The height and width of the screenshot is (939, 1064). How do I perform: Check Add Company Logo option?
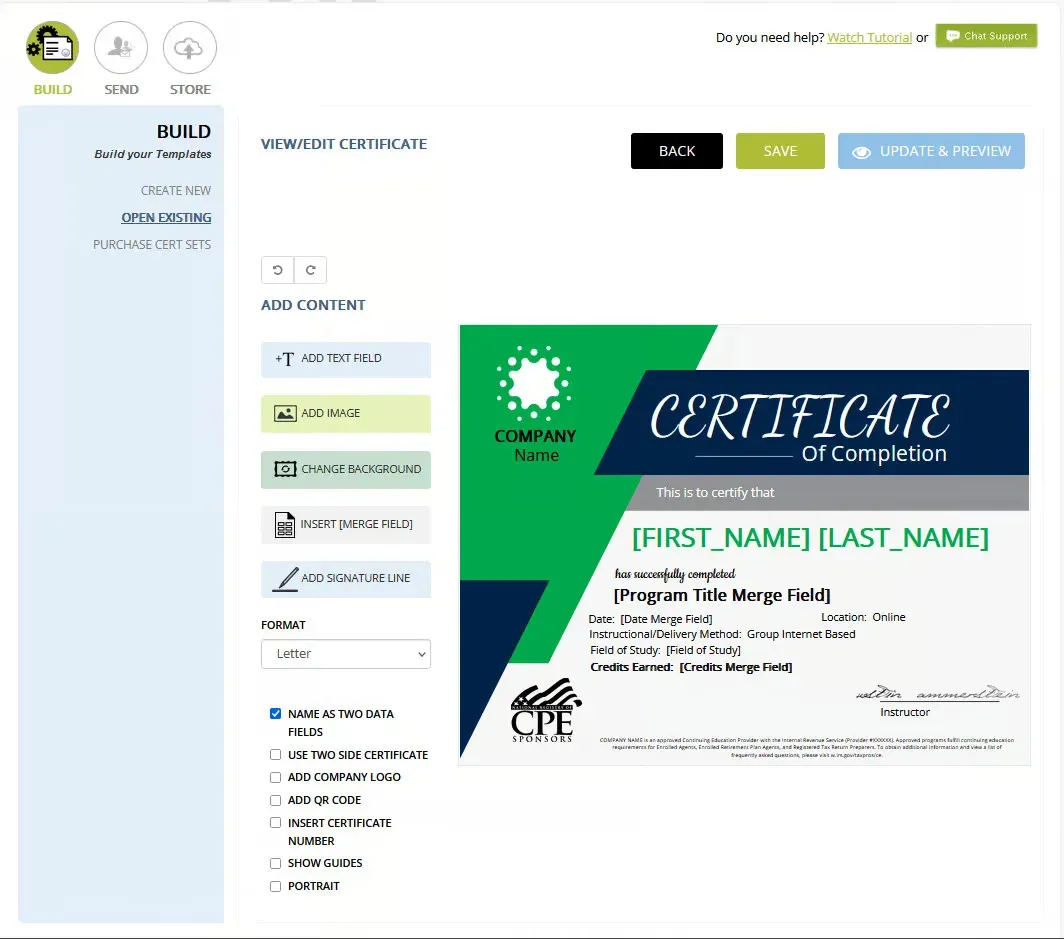(276, 778)
